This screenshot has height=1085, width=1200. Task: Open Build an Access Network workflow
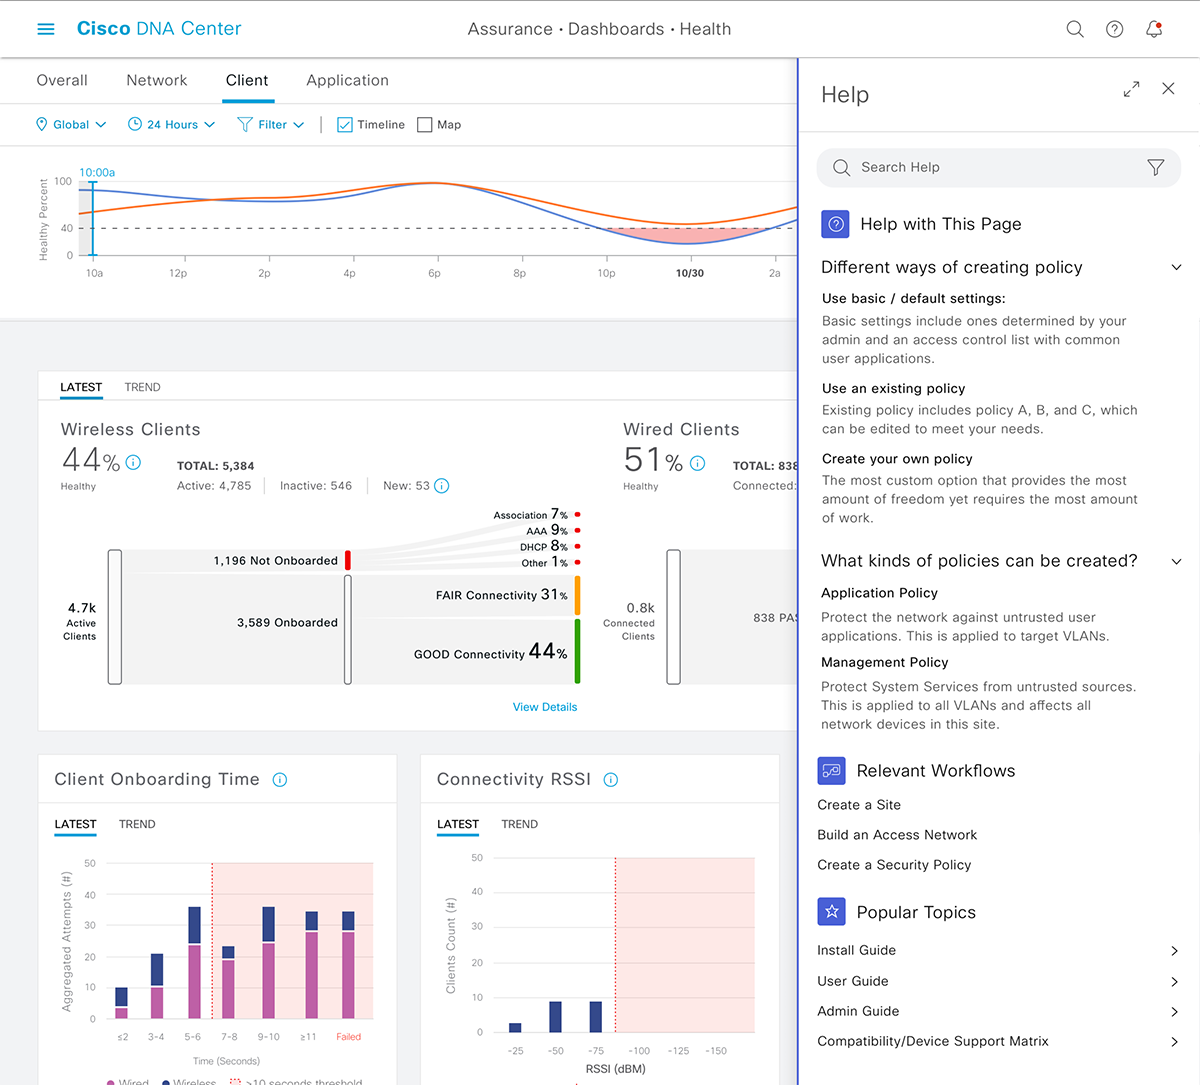pyautogui.click(x=897, y=835)
